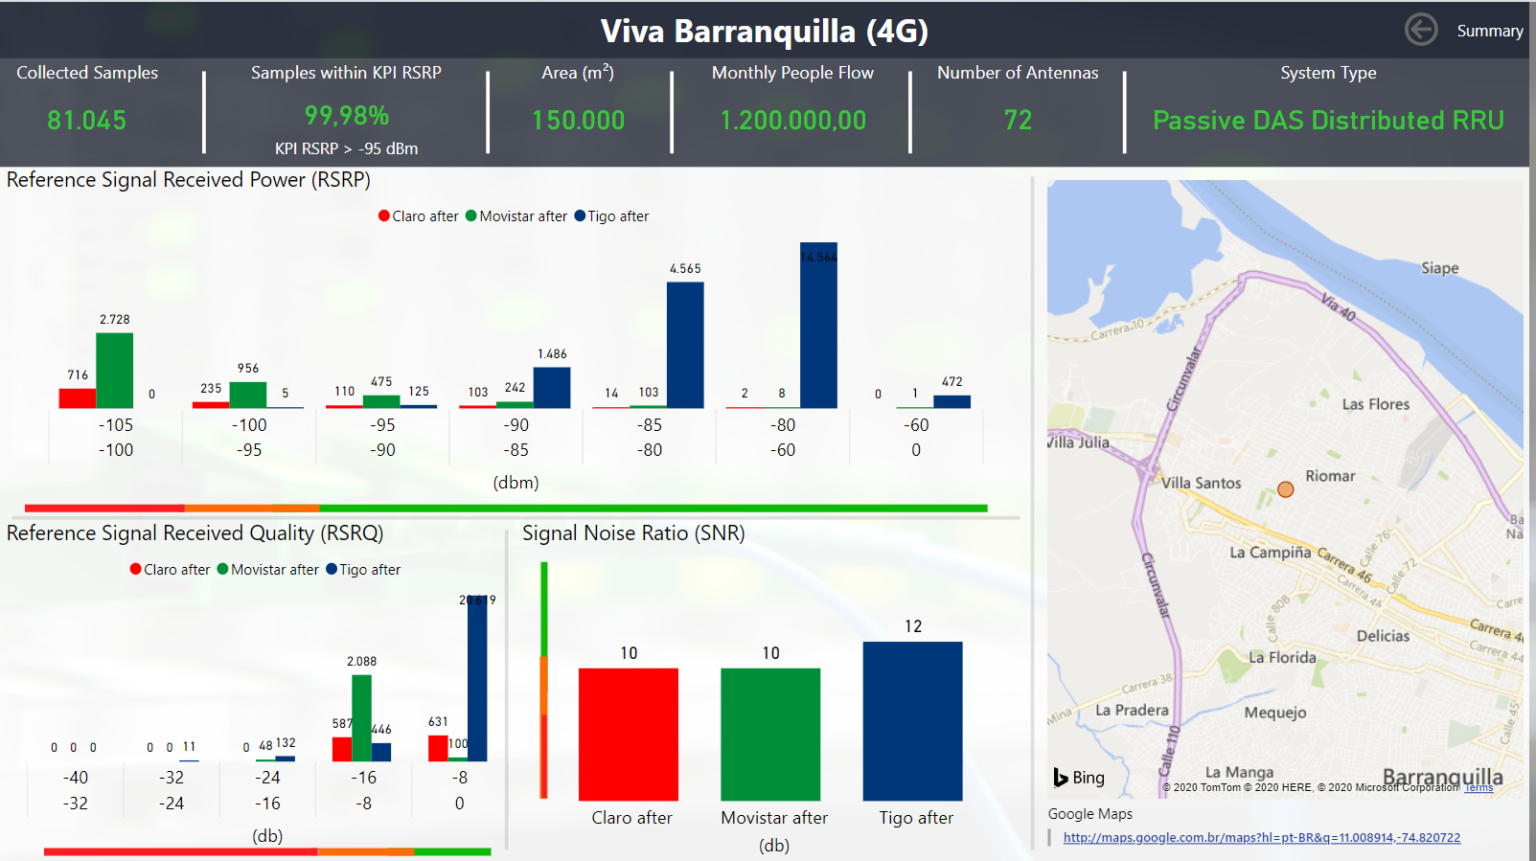Open the Terms link on the map

click(x=1477, y=787)
